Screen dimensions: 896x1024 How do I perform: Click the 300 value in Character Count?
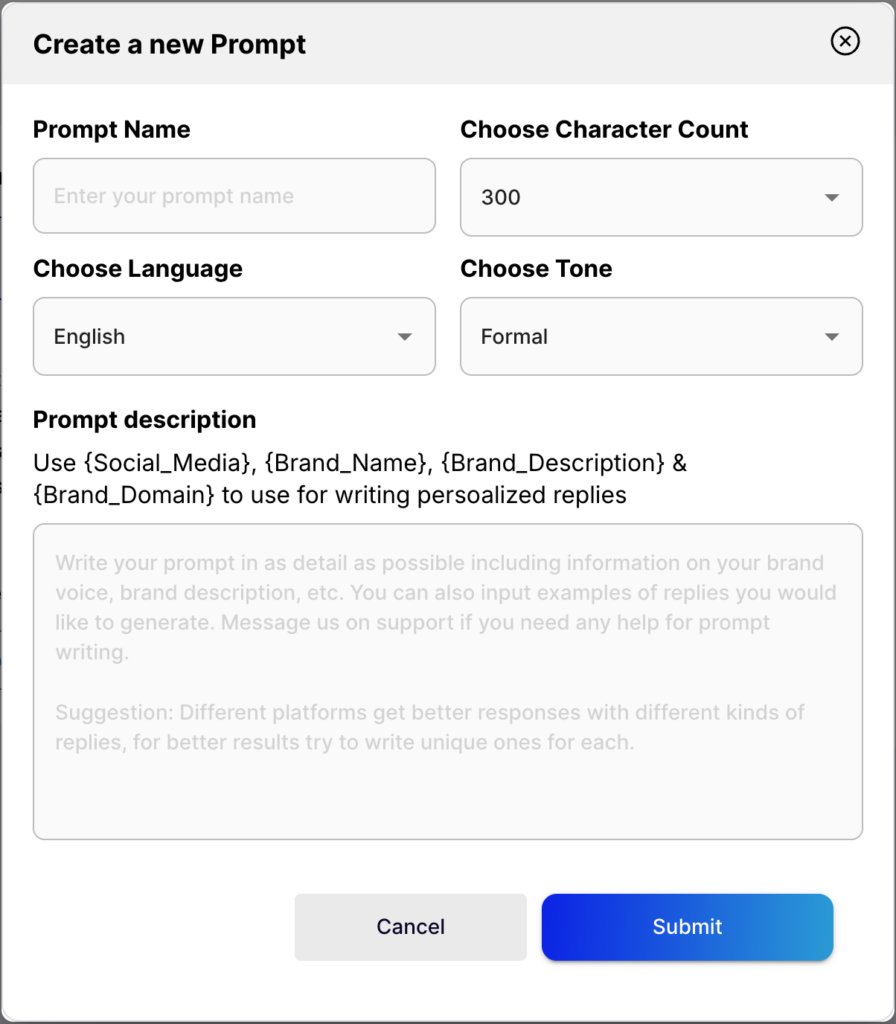point(501,197)
